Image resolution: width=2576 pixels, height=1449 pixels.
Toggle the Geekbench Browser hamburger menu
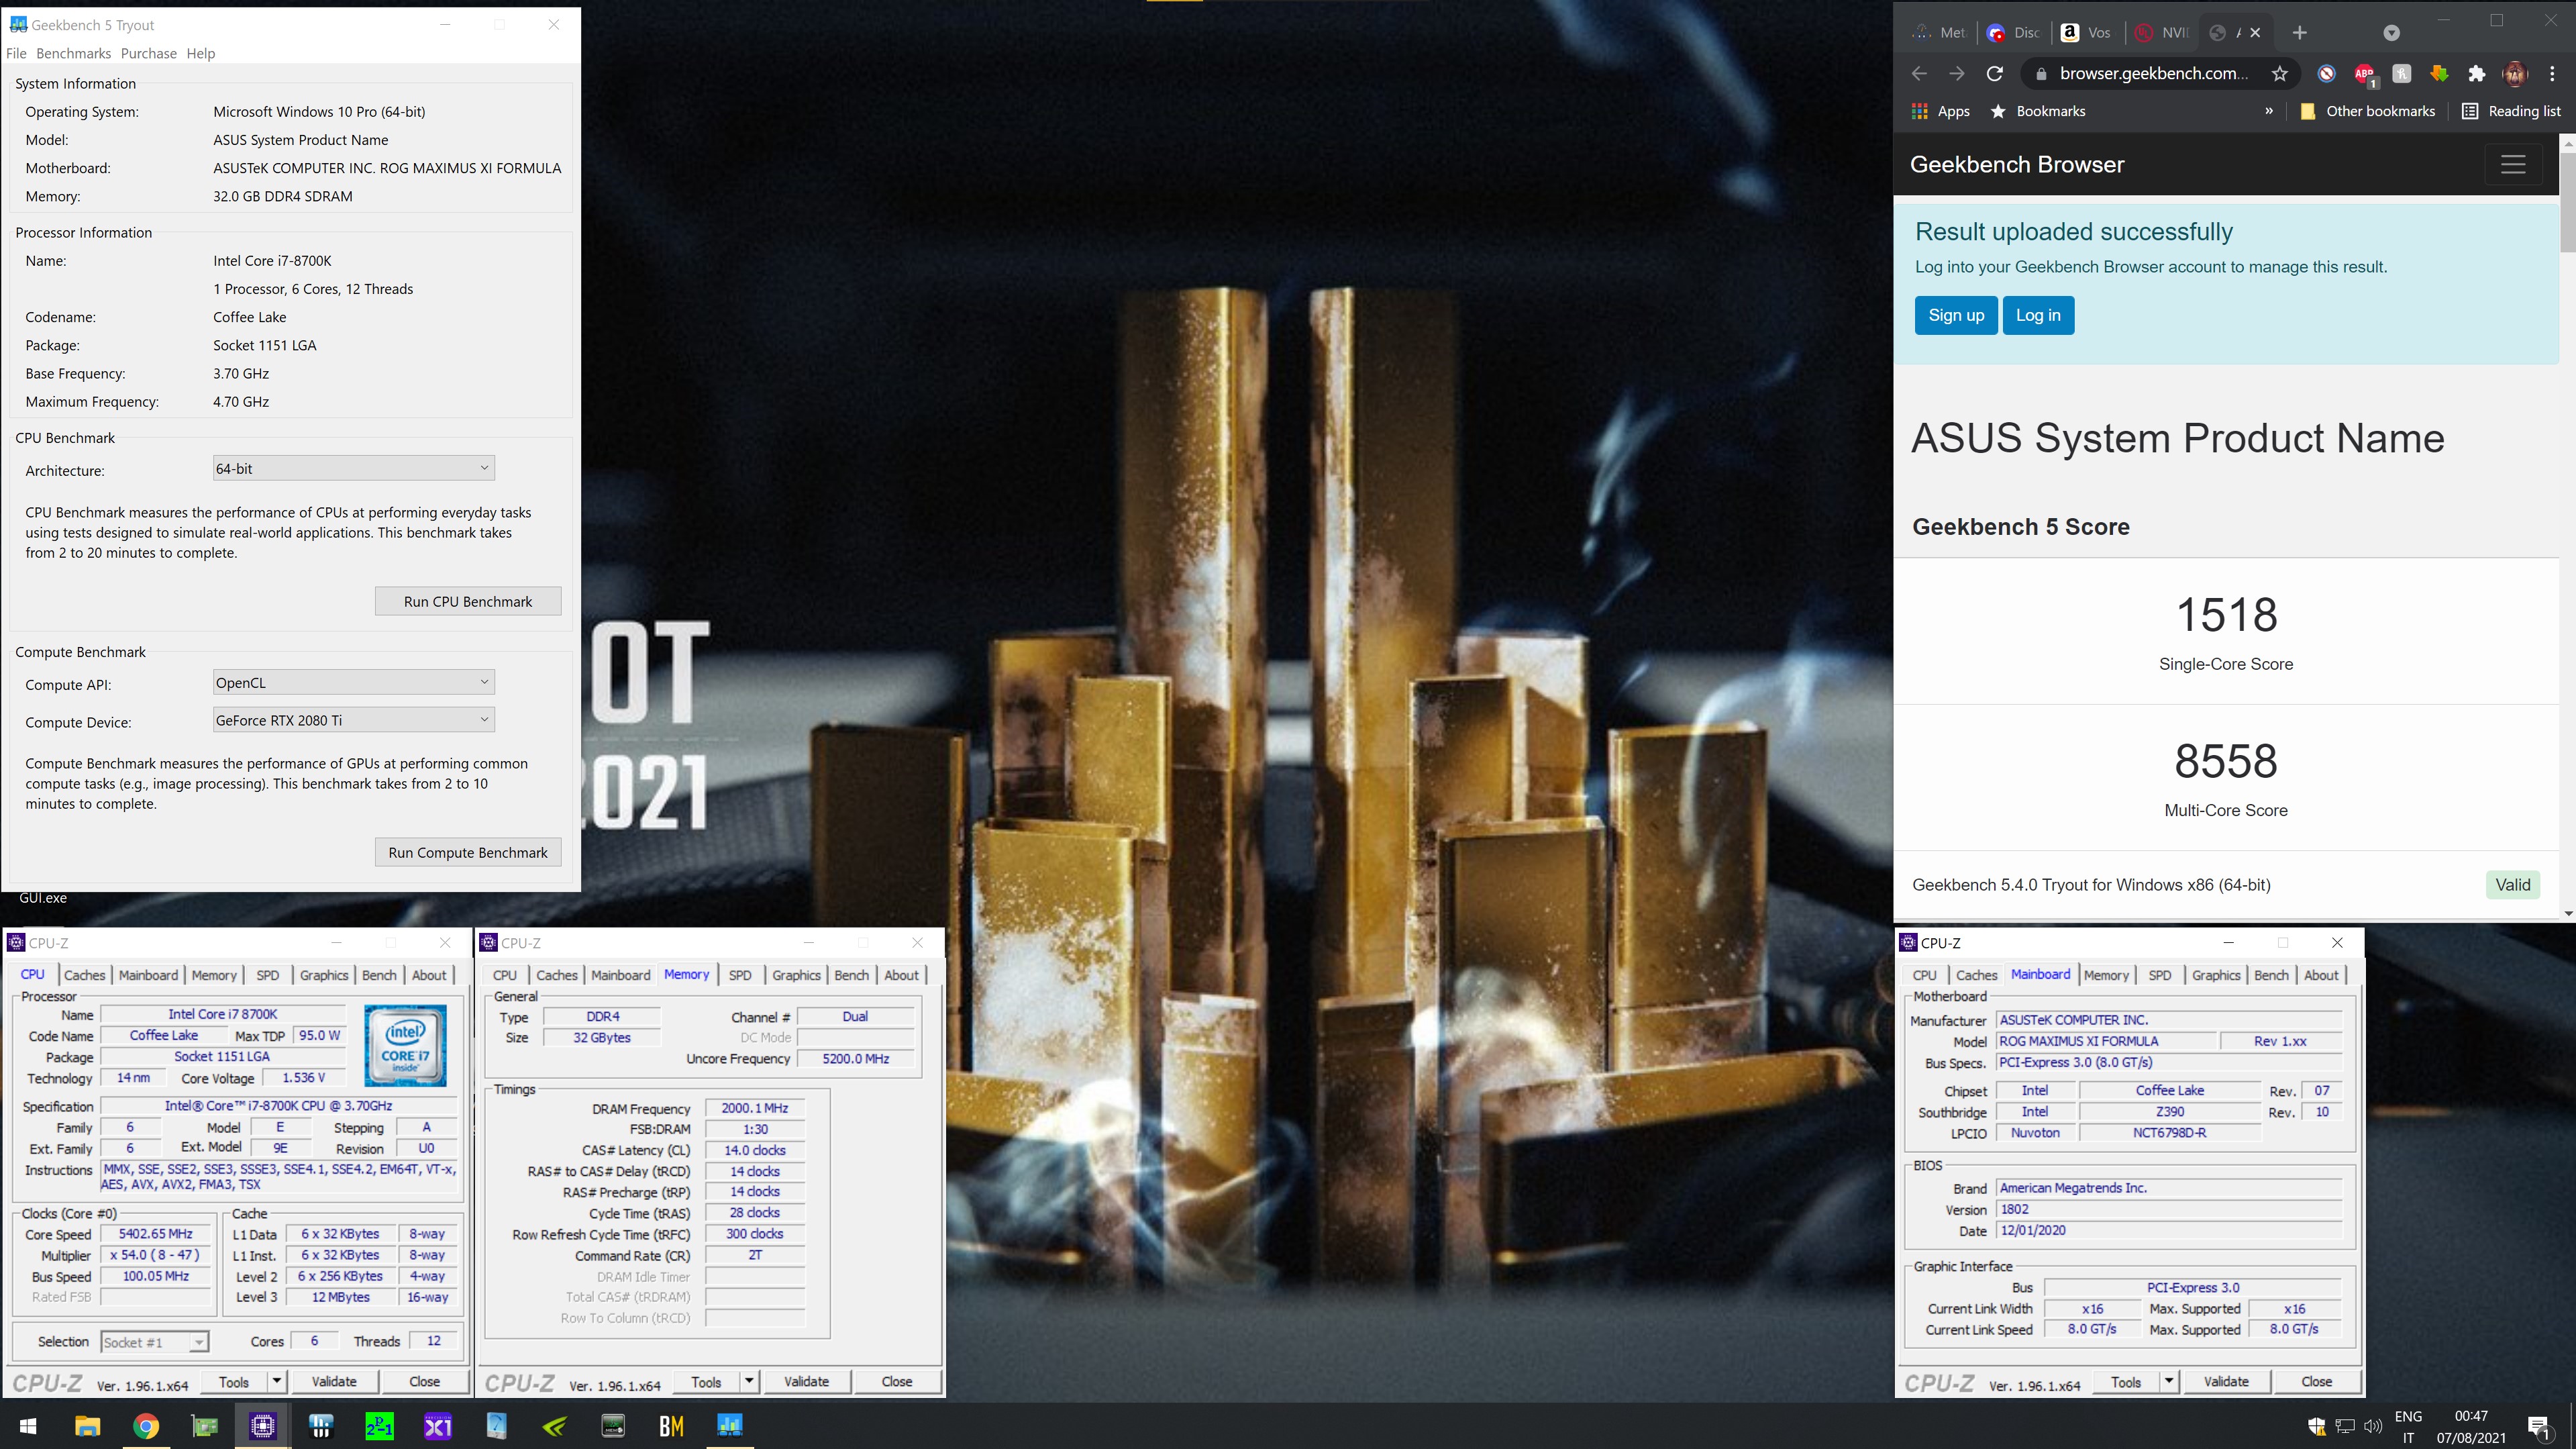point(2513,164)
